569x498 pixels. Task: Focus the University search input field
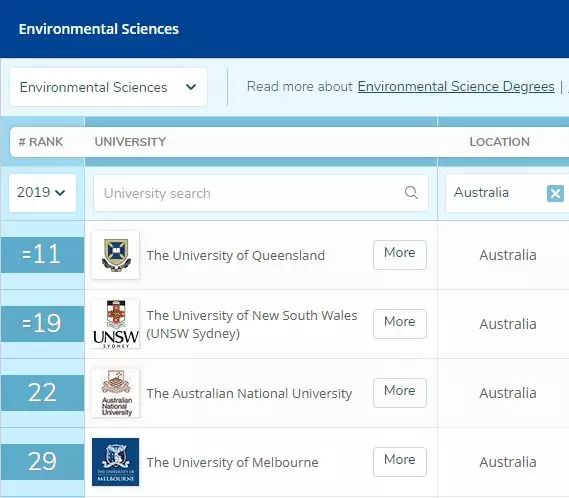(x=261, y=193)
